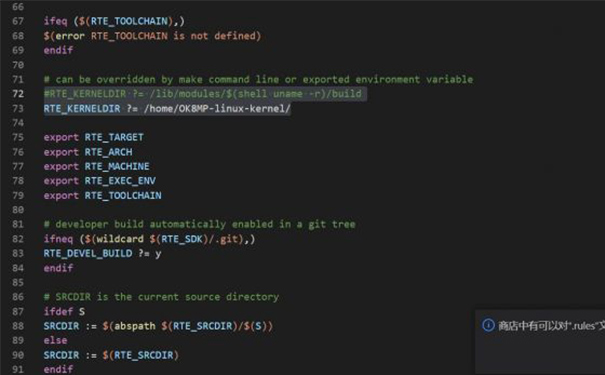Place cursor on RTE_DEVEL_BUILD variable
The image size is (605, 375).
(88, 253)
